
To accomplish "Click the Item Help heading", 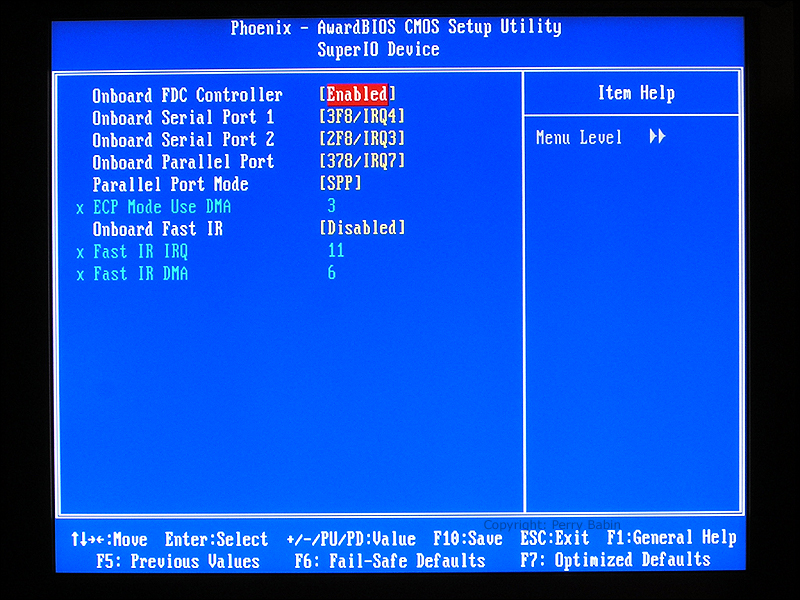I will coord(636,93).
